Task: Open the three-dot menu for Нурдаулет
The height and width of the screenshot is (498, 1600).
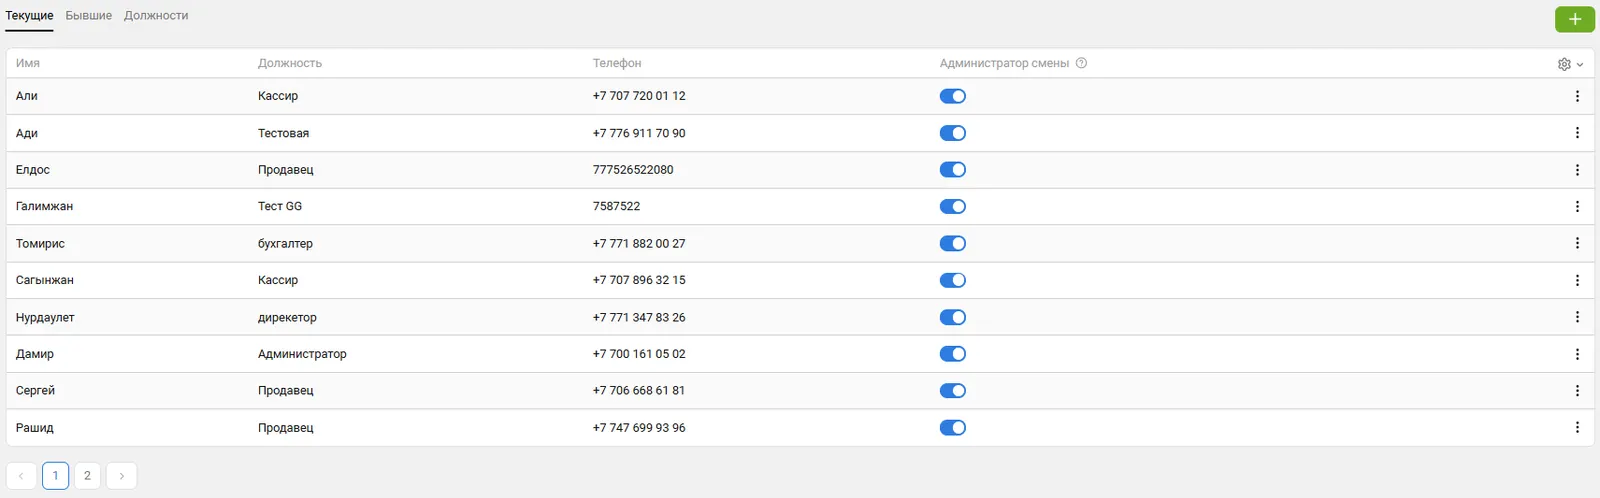Action: pyautogui.click(x=1577, y=317)
